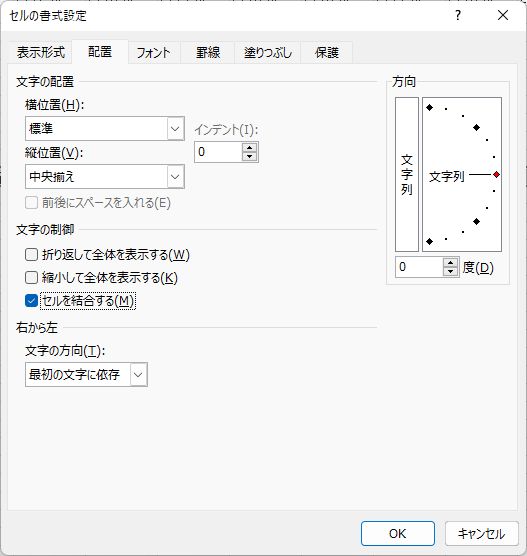Open 文字の方向 dropdown

click(x=86, y=374)
